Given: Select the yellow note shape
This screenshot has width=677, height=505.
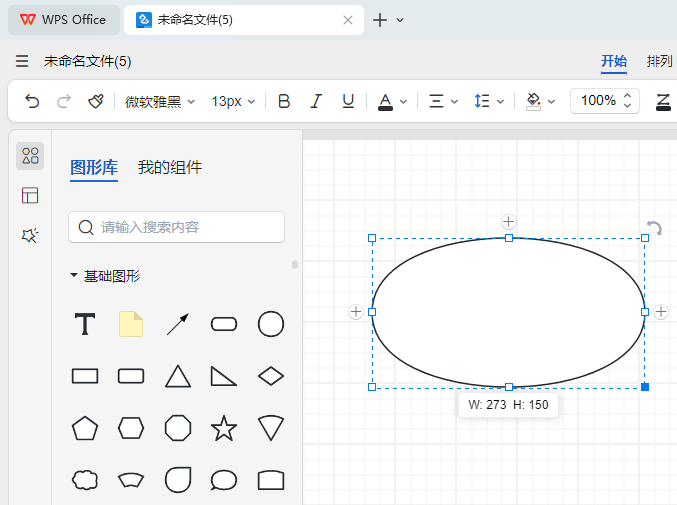Looking at the screenshot, I should tap(131, 324).
